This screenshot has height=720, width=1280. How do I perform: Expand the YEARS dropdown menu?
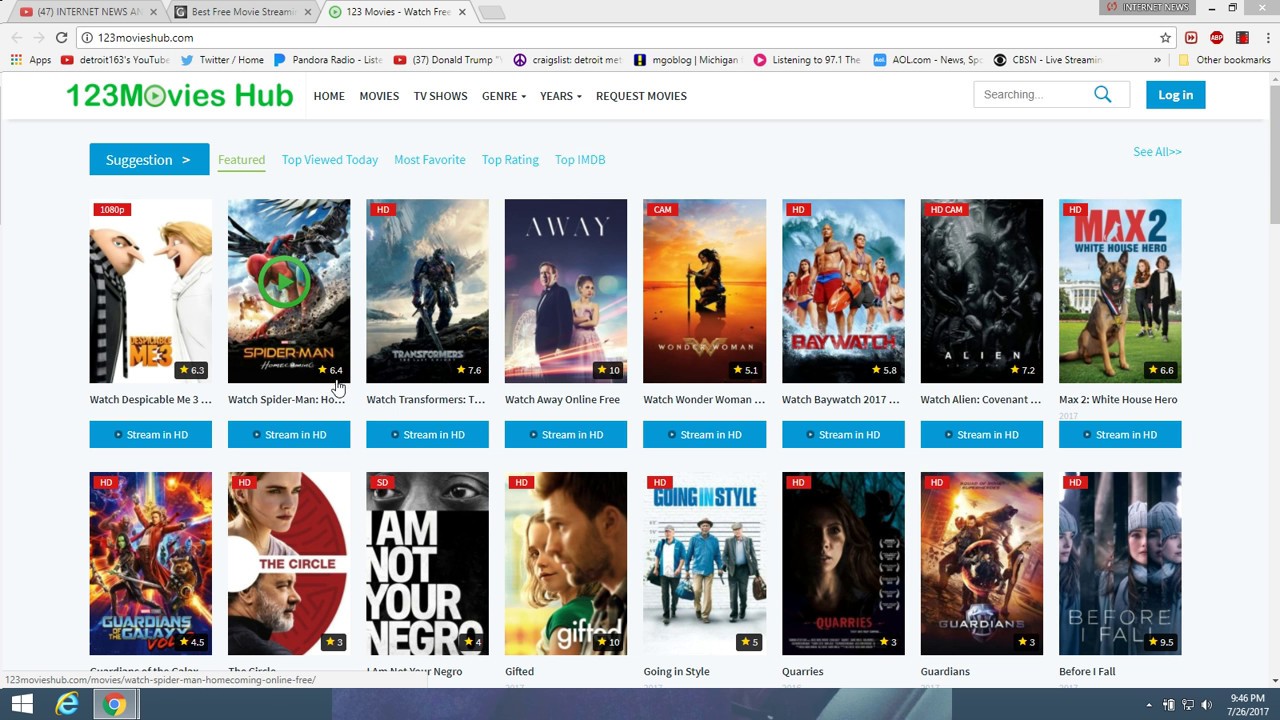click(560, 96)
